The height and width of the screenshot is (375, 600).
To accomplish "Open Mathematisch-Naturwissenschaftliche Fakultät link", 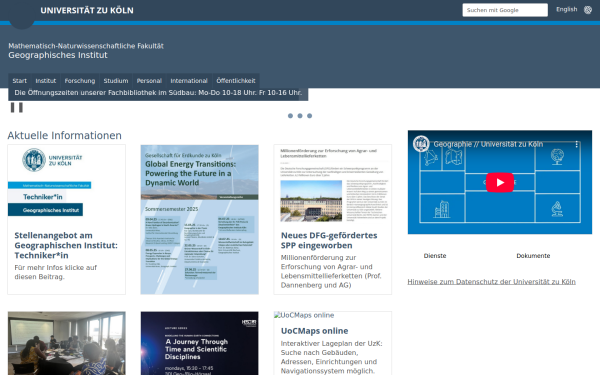I will tap(86, 46).
